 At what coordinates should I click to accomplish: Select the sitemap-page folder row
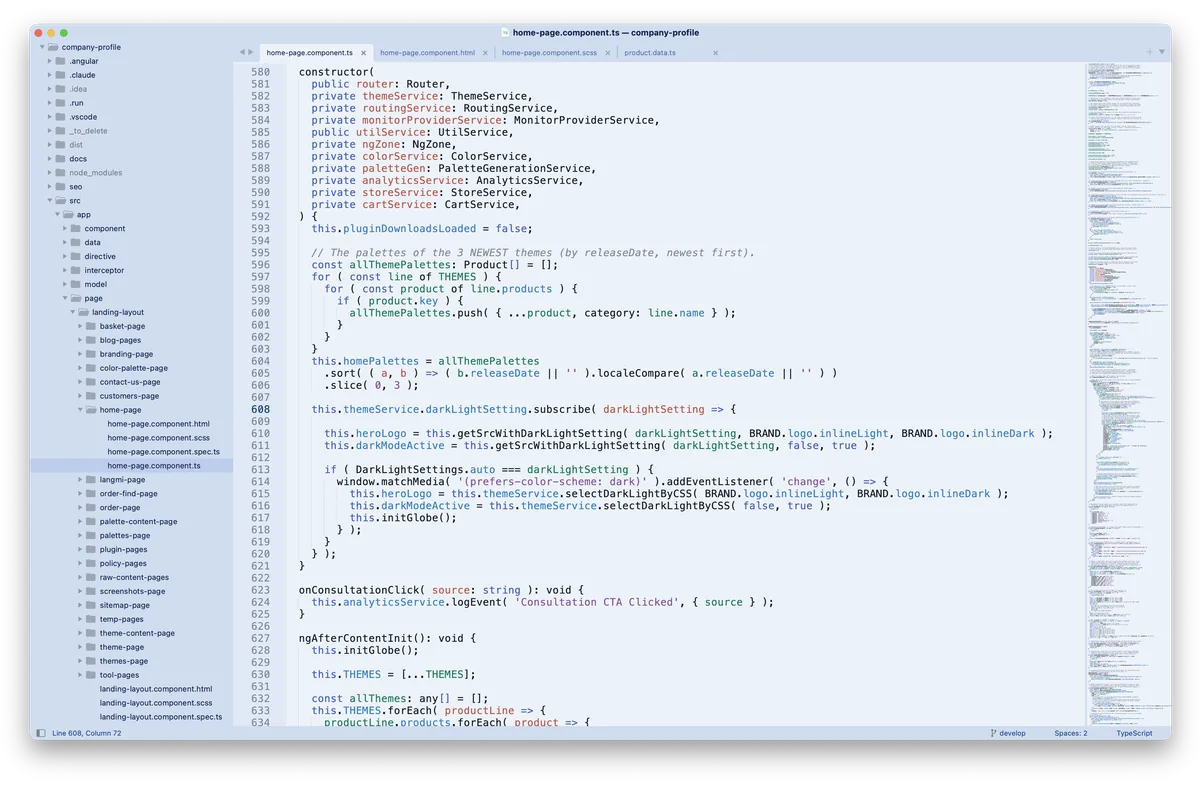(131, 605)
